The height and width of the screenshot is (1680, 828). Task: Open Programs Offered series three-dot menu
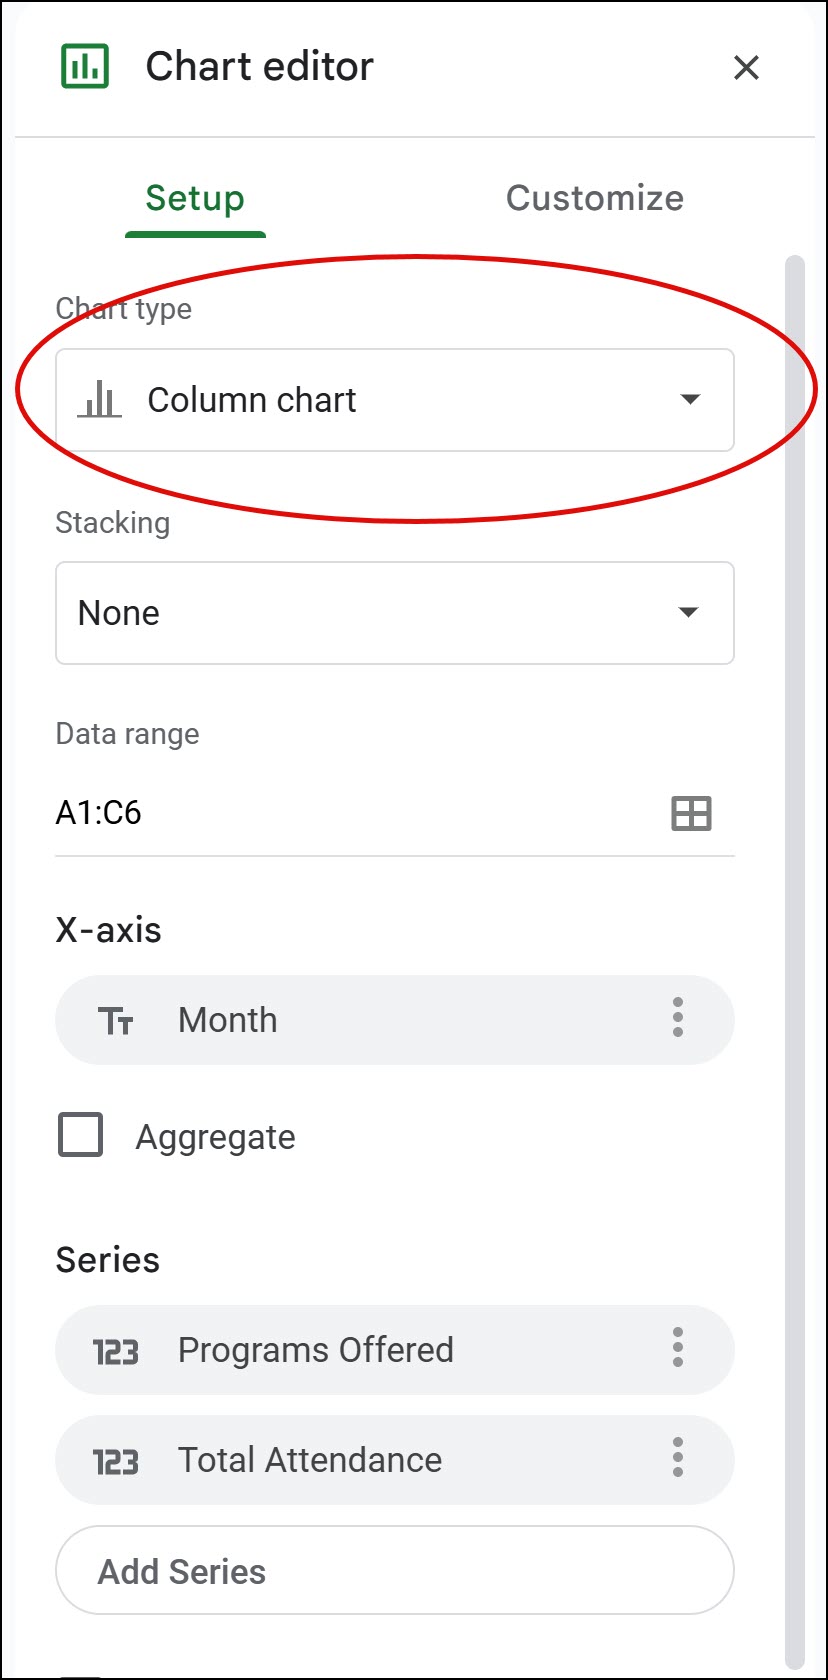click(678, 1348)
